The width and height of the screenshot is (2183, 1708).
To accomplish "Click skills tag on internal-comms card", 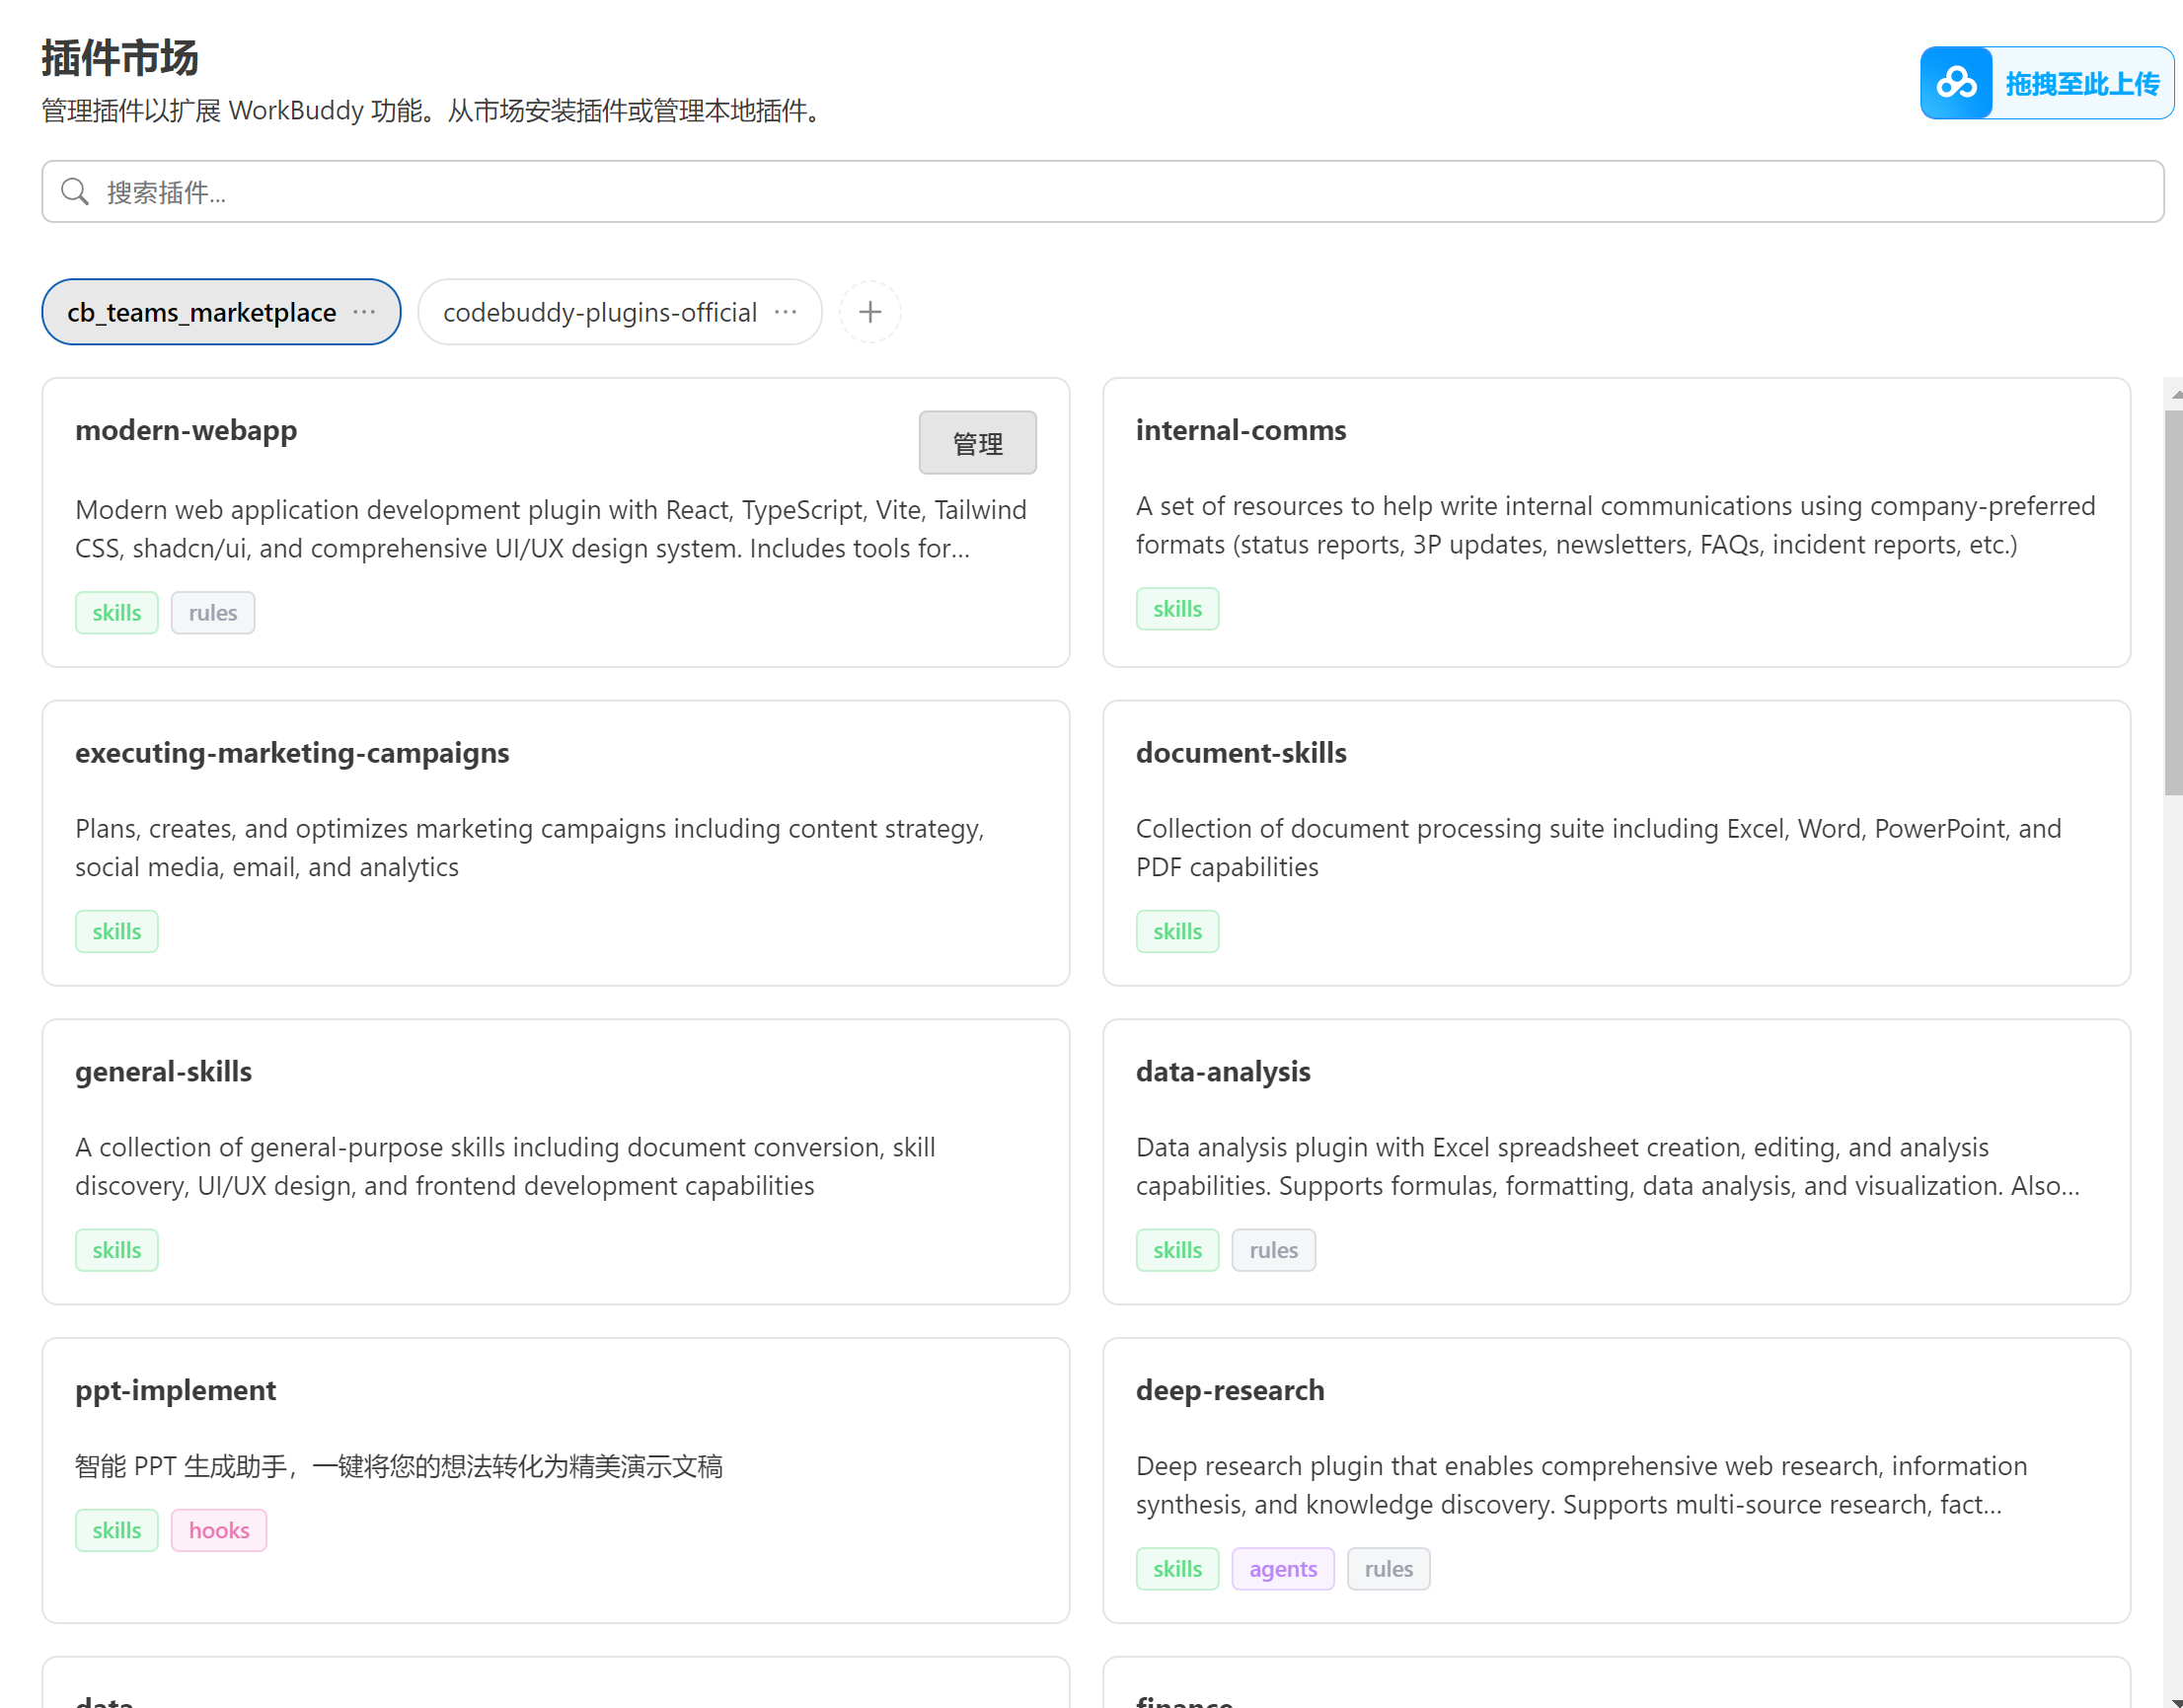I will [x=1176, y=608].
